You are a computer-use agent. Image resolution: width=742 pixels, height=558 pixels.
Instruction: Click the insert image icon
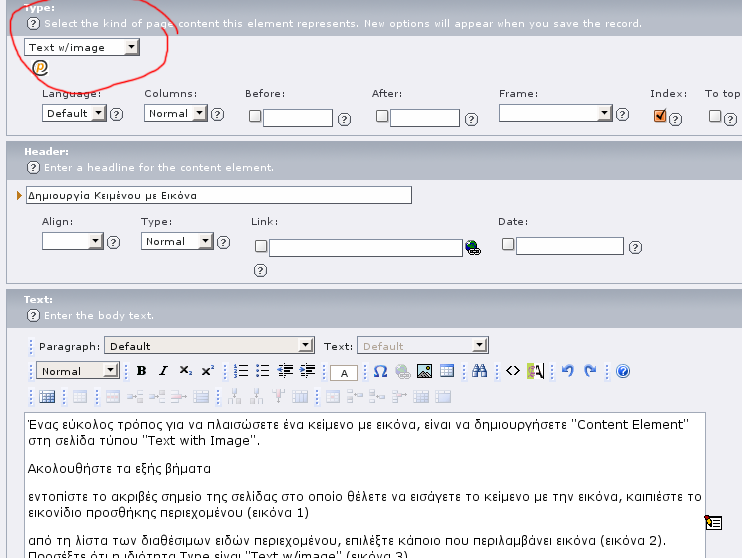[x=424, y=371]
